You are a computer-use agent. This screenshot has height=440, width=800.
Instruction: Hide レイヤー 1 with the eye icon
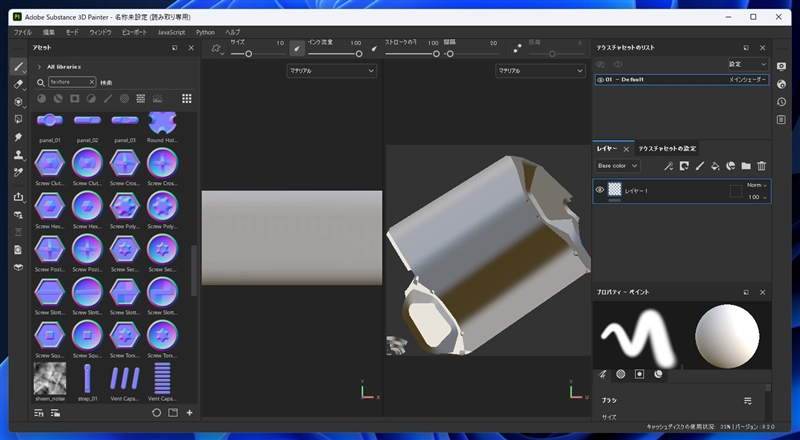point(600,189)
